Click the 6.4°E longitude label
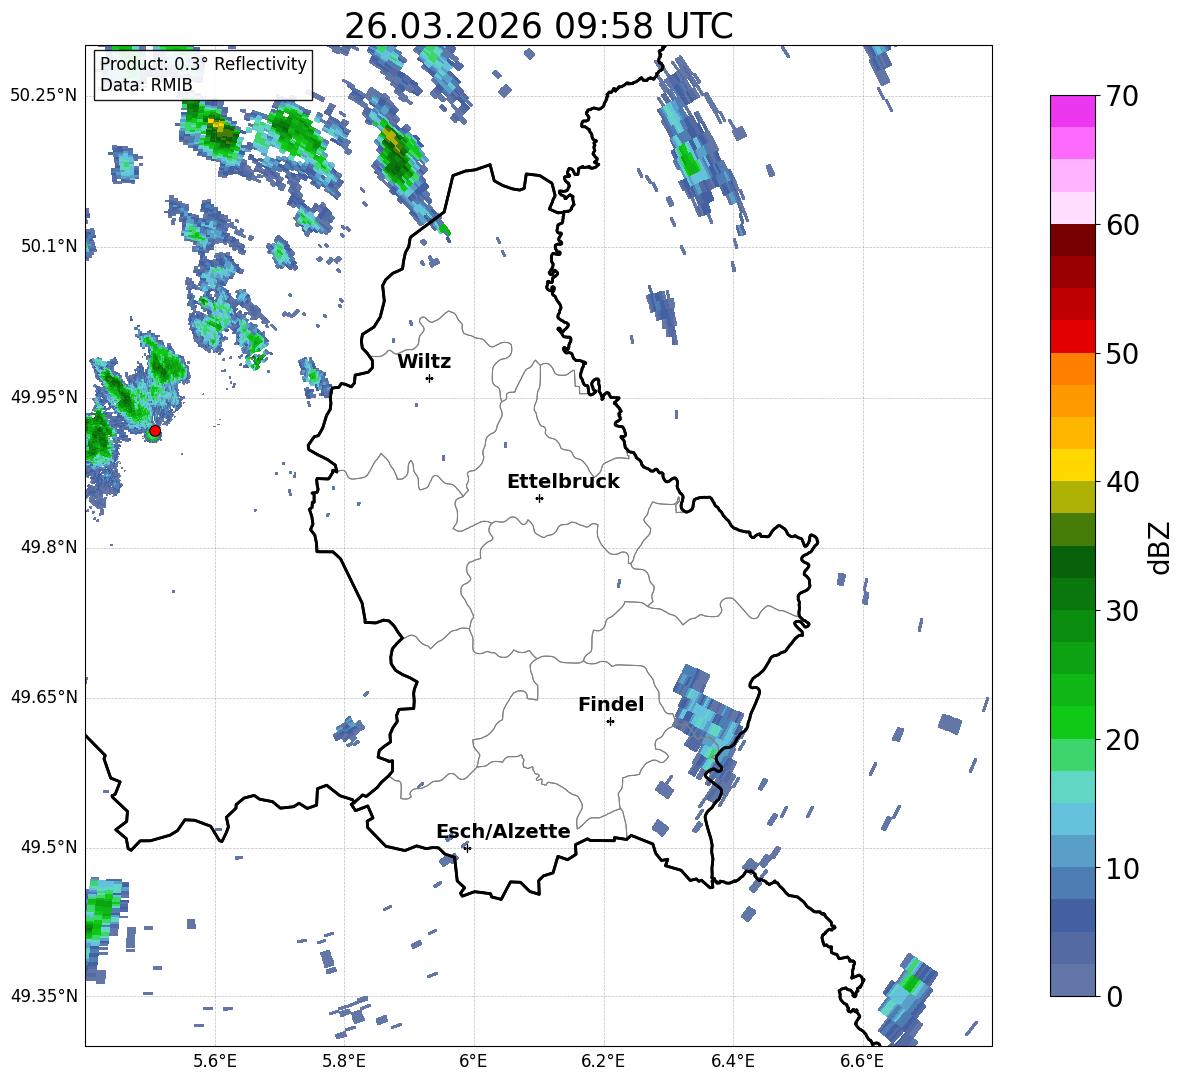The image size is (1184, 1081). tap(732, 1061)
